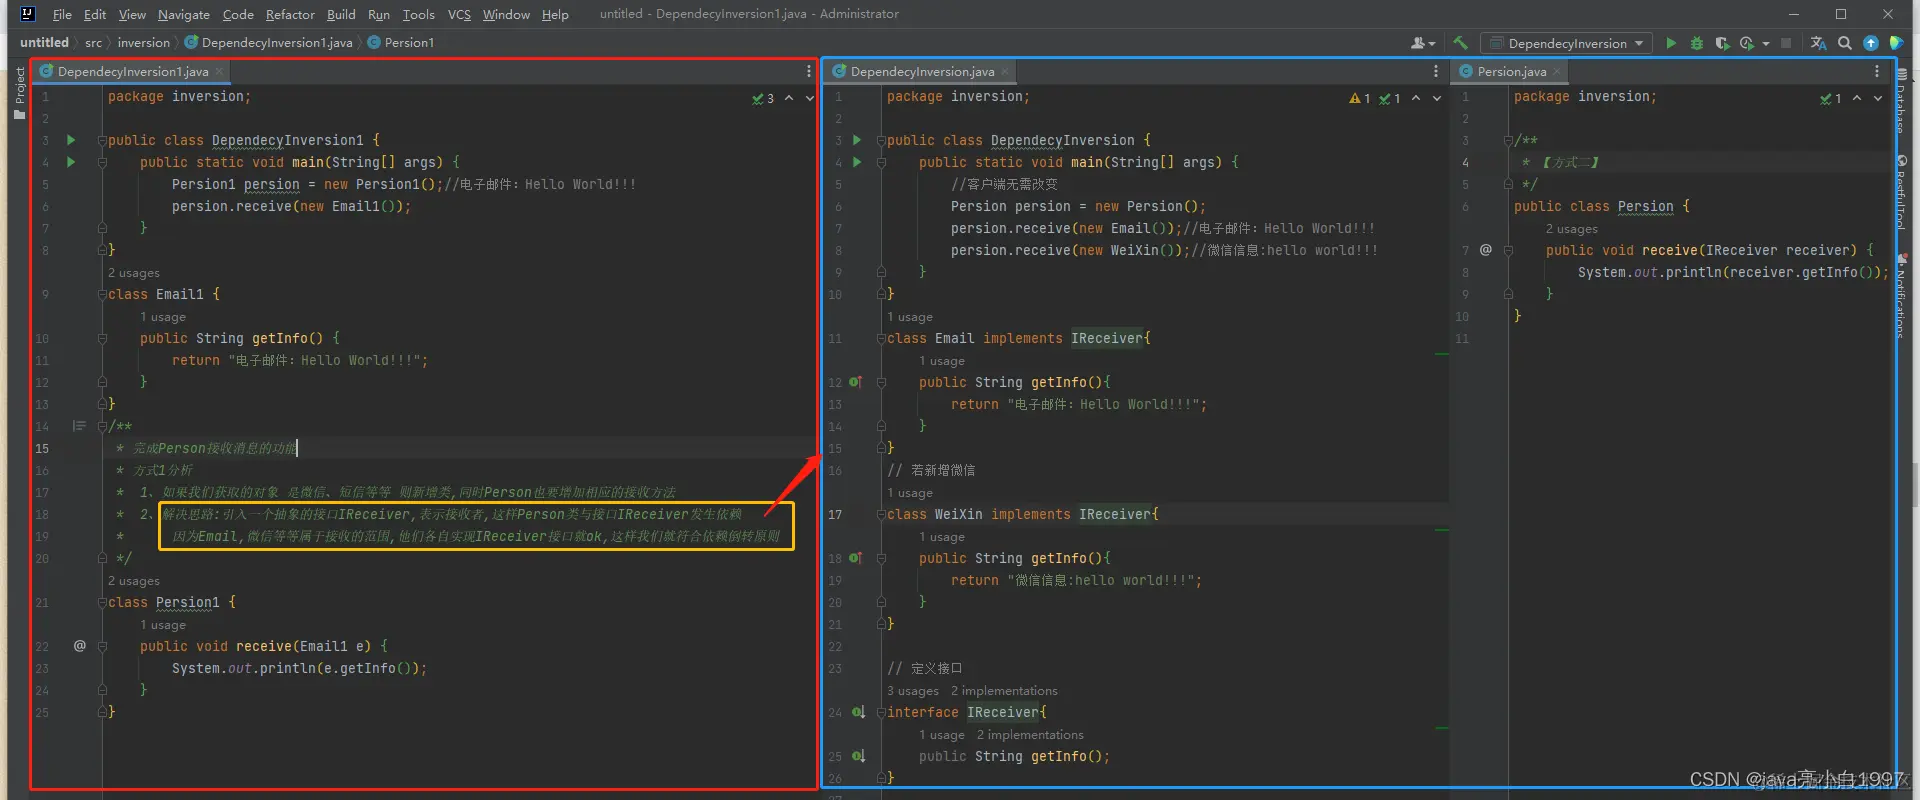The image size is (1920, 800).
Task: Start debugging with the green bug icon
Action: 1696,43
